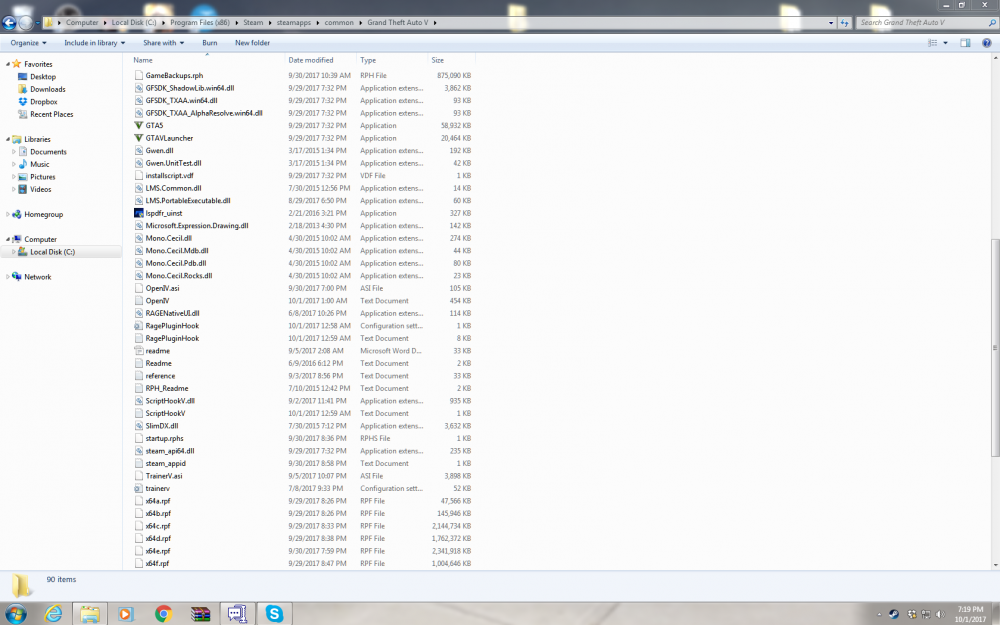Click the change view icon

pos(932,43)
